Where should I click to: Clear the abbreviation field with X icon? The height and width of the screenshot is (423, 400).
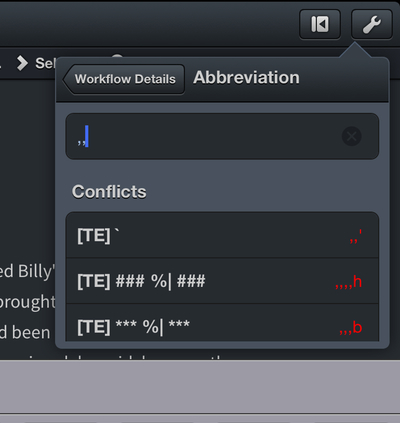click(351, 136)
